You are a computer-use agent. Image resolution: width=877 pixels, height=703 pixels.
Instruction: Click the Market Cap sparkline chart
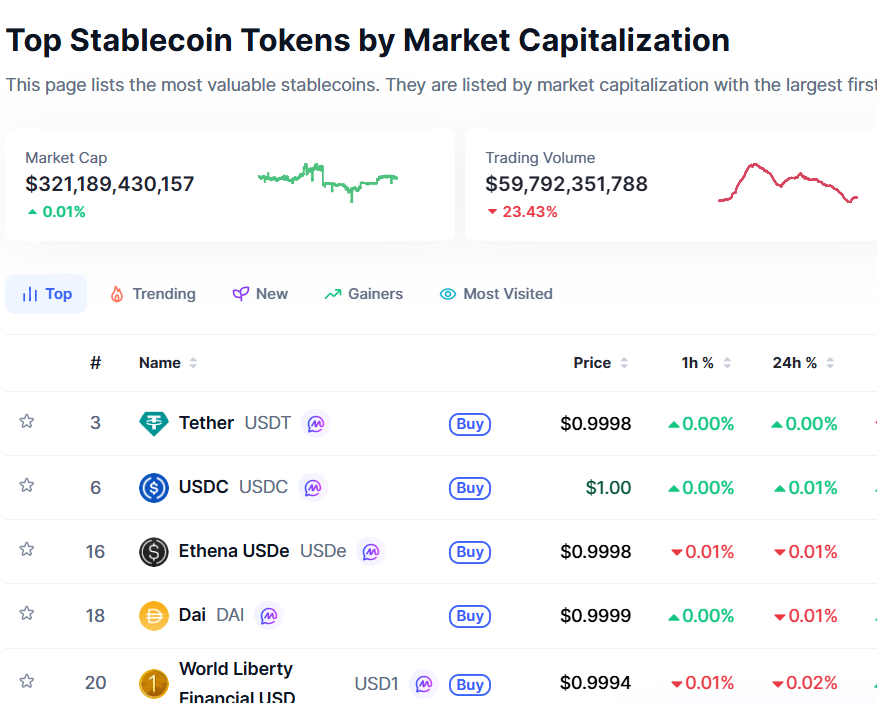pyautogui.click(x=328, y=180)
